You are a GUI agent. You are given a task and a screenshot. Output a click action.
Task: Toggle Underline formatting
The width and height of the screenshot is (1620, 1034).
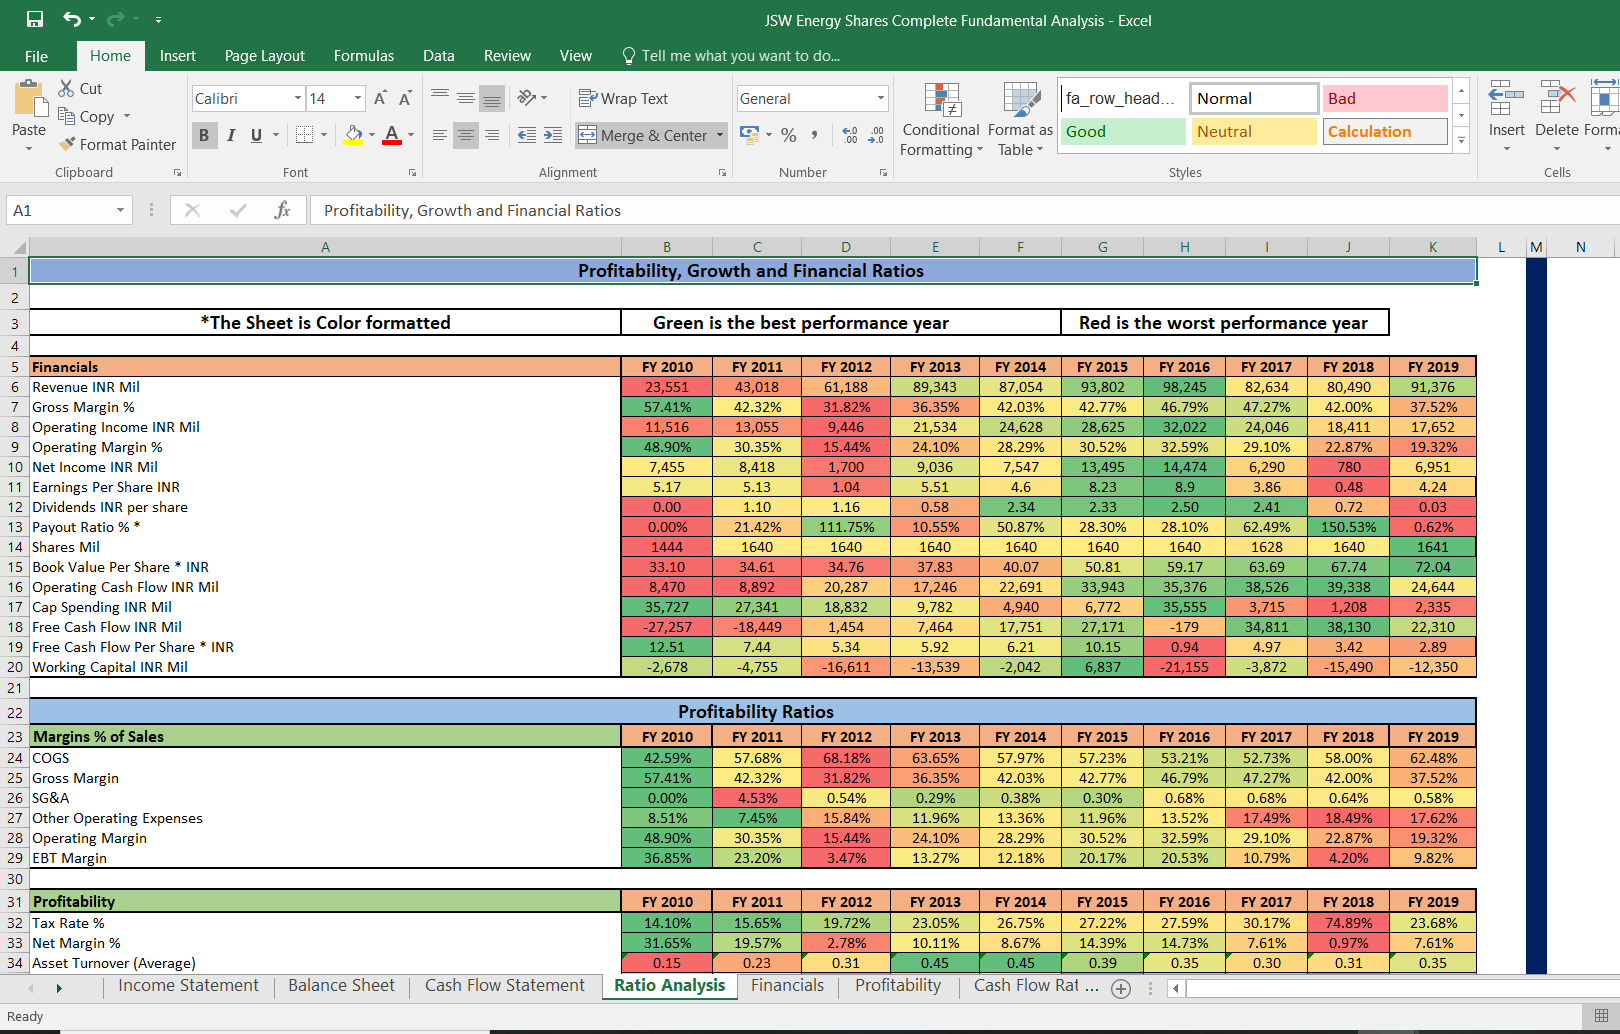[257, 135]
